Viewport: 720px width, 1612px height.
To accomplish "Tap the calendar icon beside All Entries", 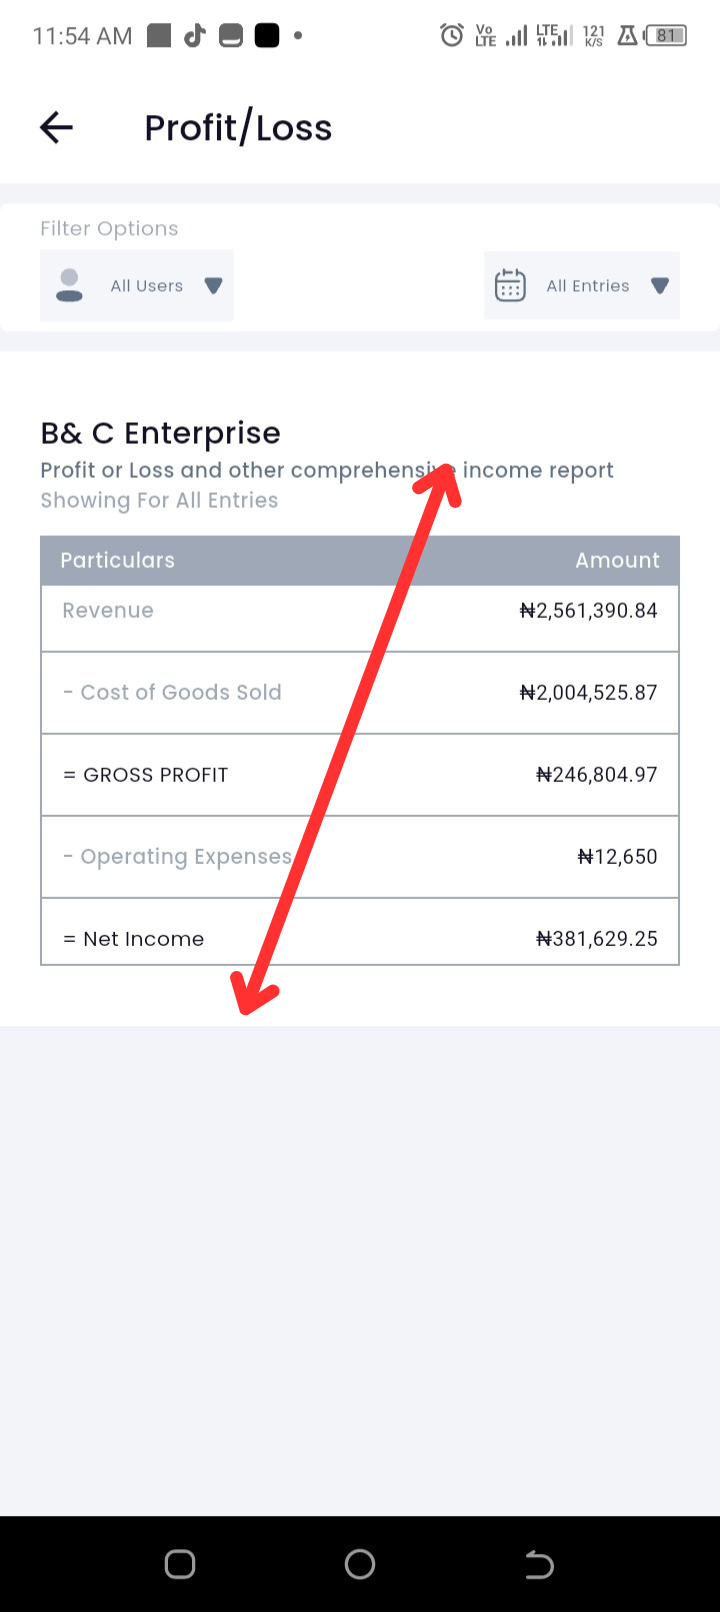I will (510, 285).
